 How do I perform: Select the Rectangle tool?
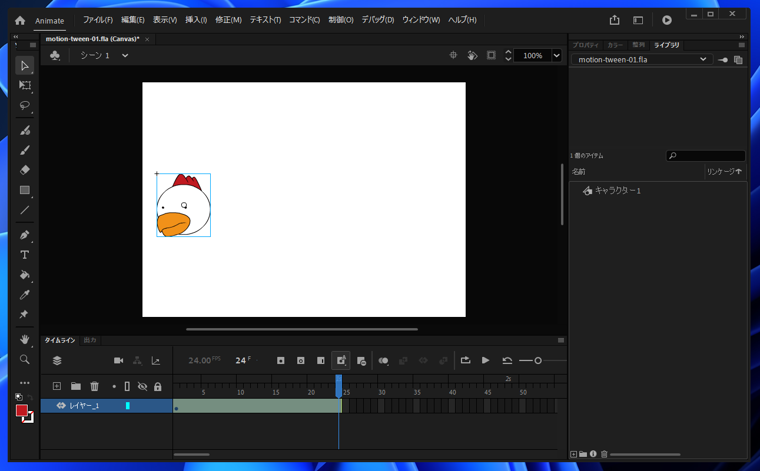[25, 190]
